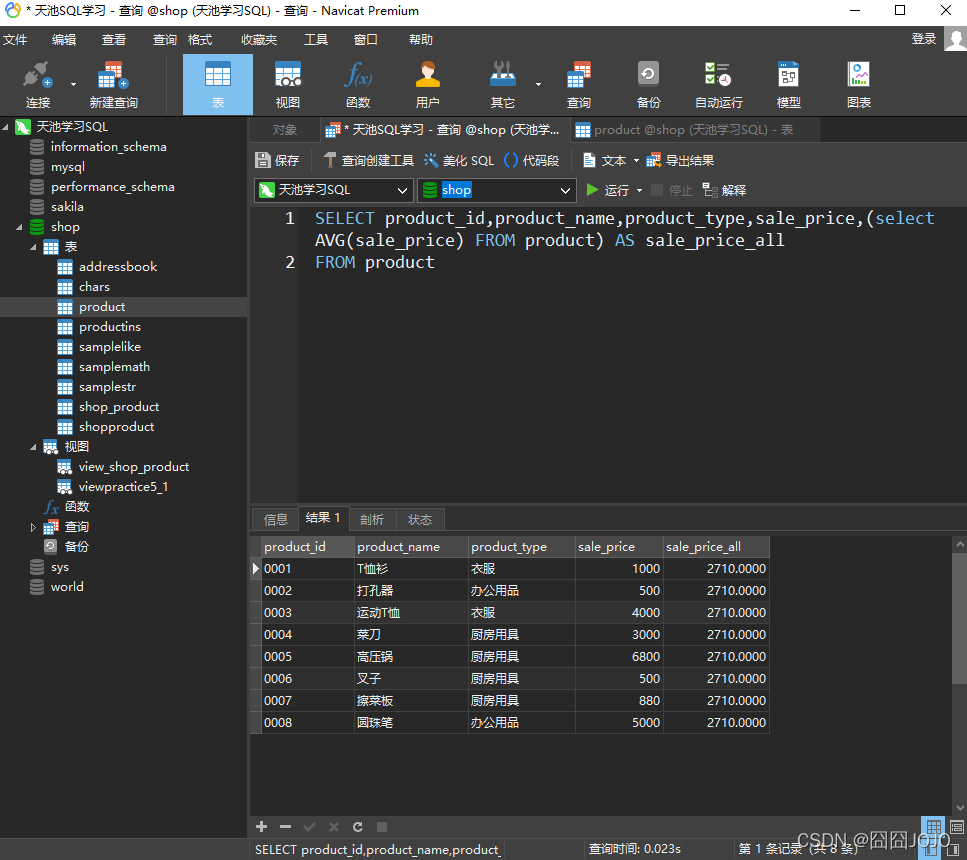
Task: Click the 导出结果 export result button
Action: (680, 160)
